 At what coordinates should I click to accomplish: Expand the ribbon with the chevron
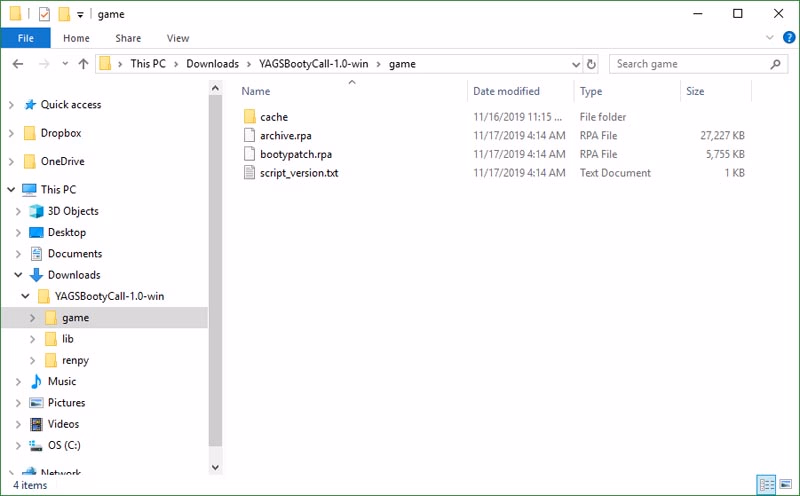769,38
